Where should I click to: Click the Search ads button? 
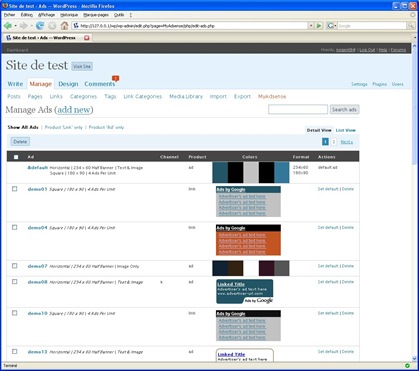(x=344, y=110)
